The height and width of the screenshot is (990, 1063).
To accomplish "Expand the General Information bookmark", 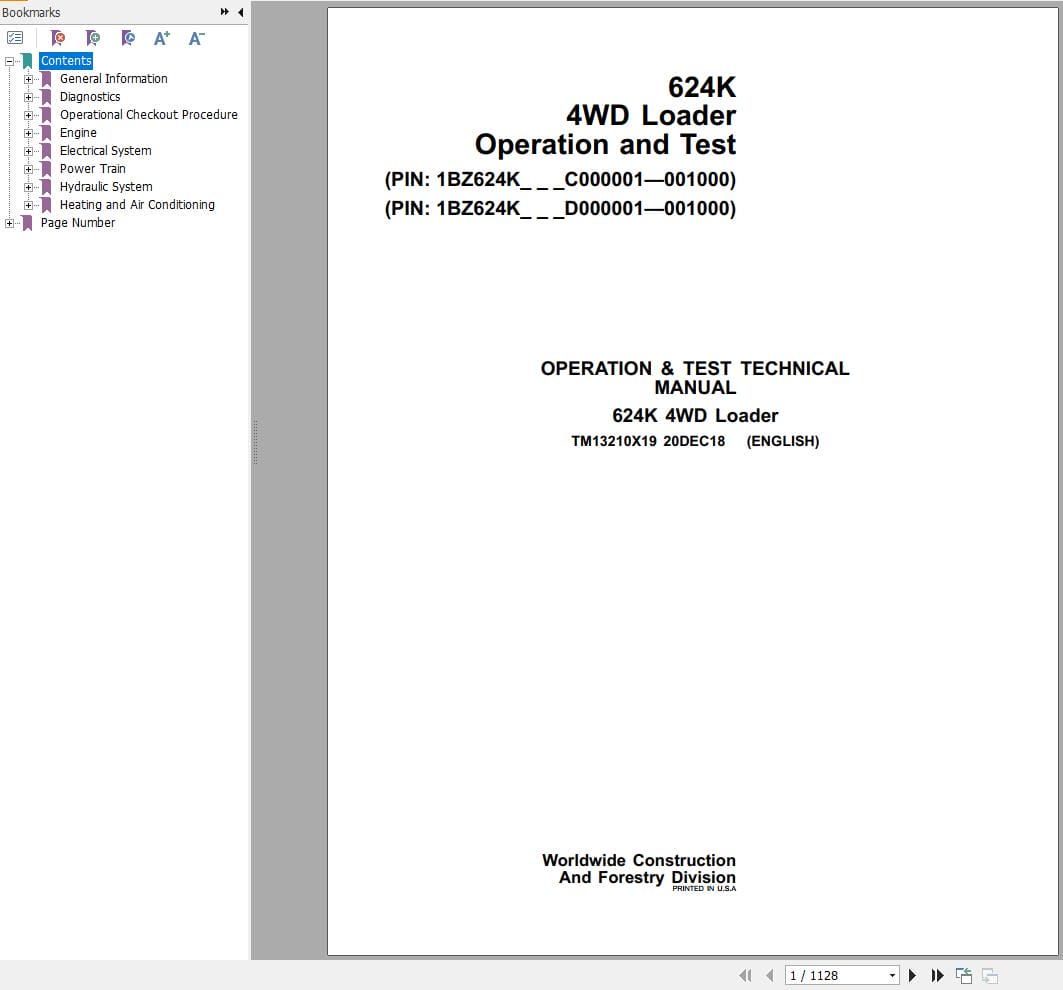I will (x=28, y=79).
